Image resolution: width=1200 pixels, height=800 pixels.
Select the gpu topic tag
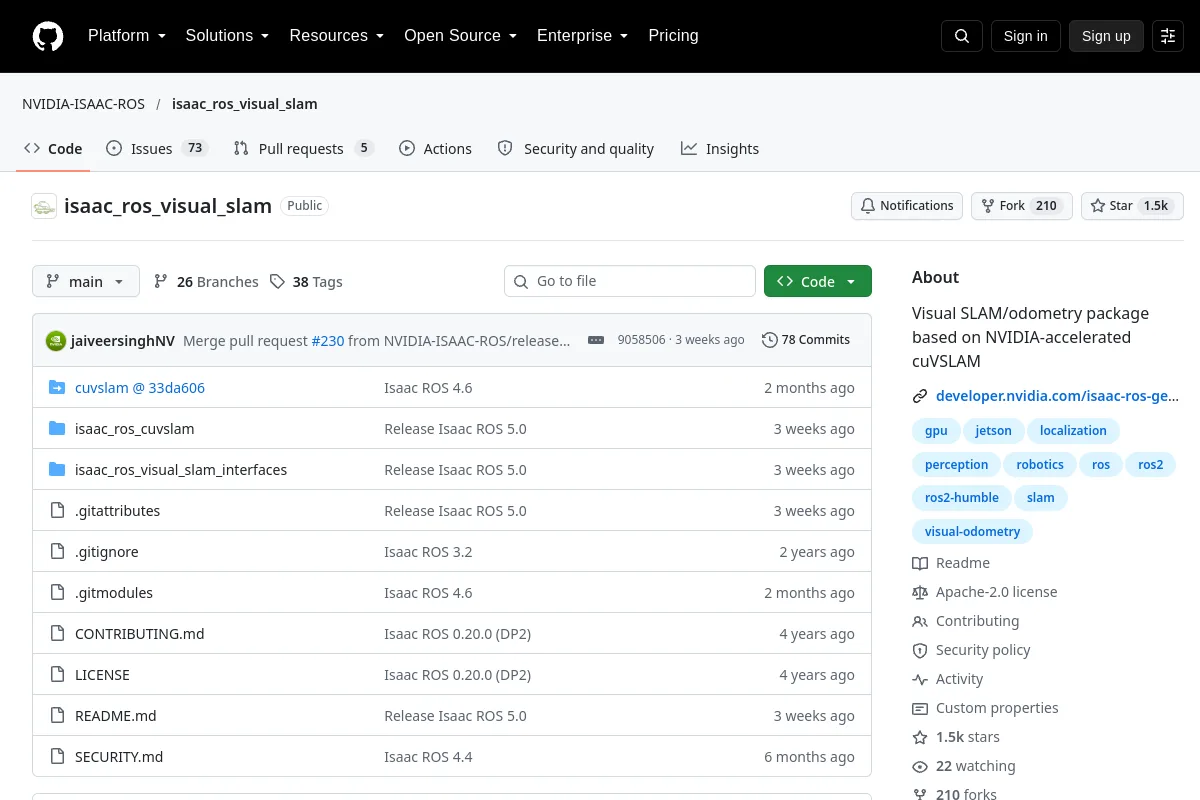click(x=936, y=431)
